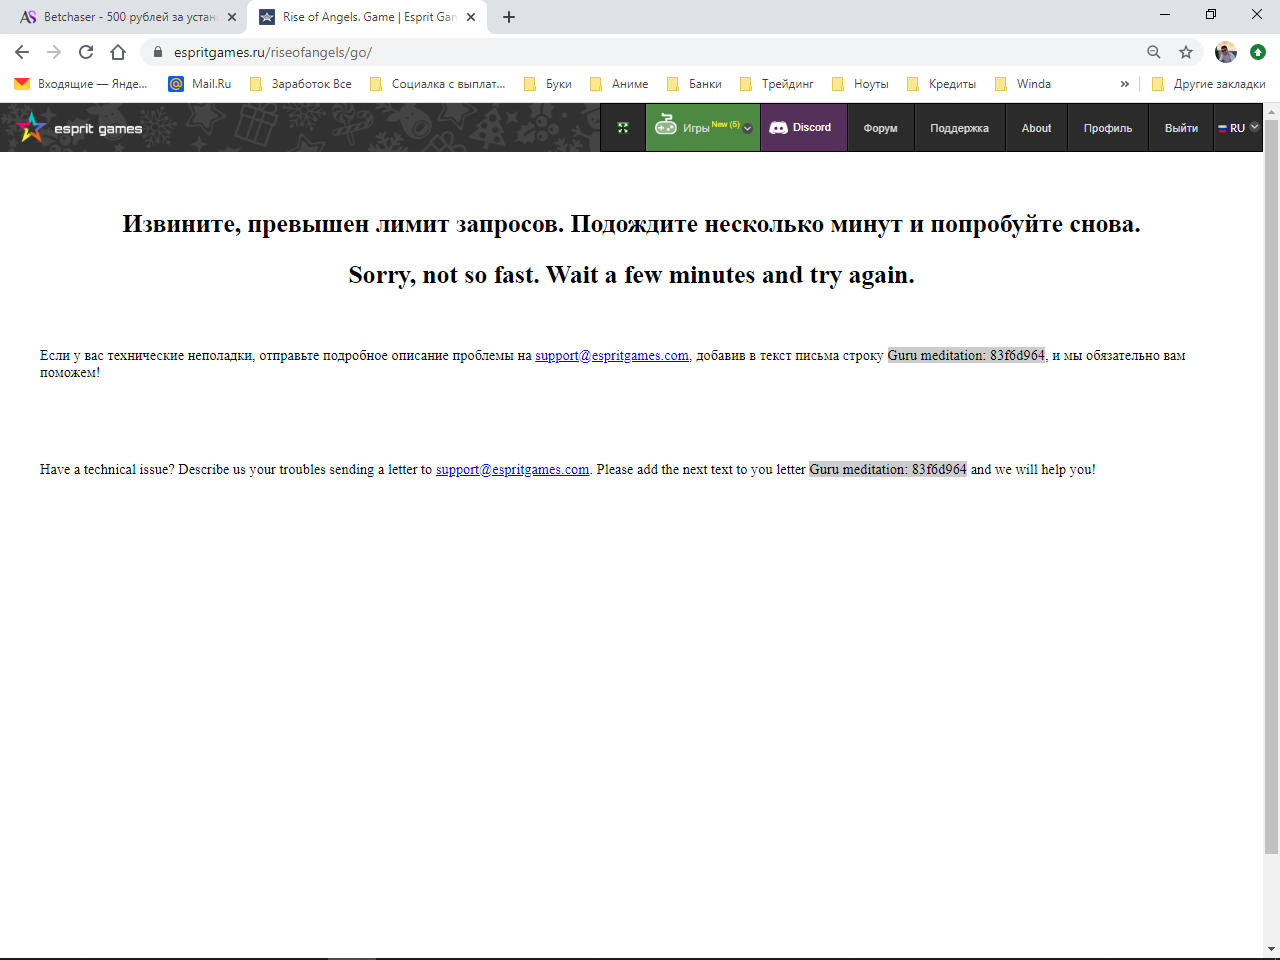
Task: Bookmark this page with star icon
Action: [x=1186, y=52]
